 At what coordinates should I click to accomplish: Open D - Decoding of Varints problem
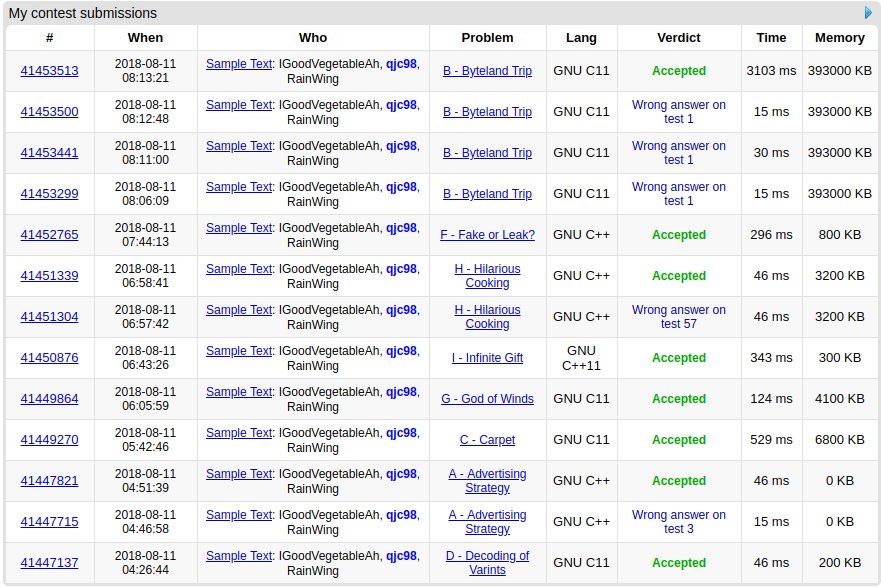tap(487, 563)
